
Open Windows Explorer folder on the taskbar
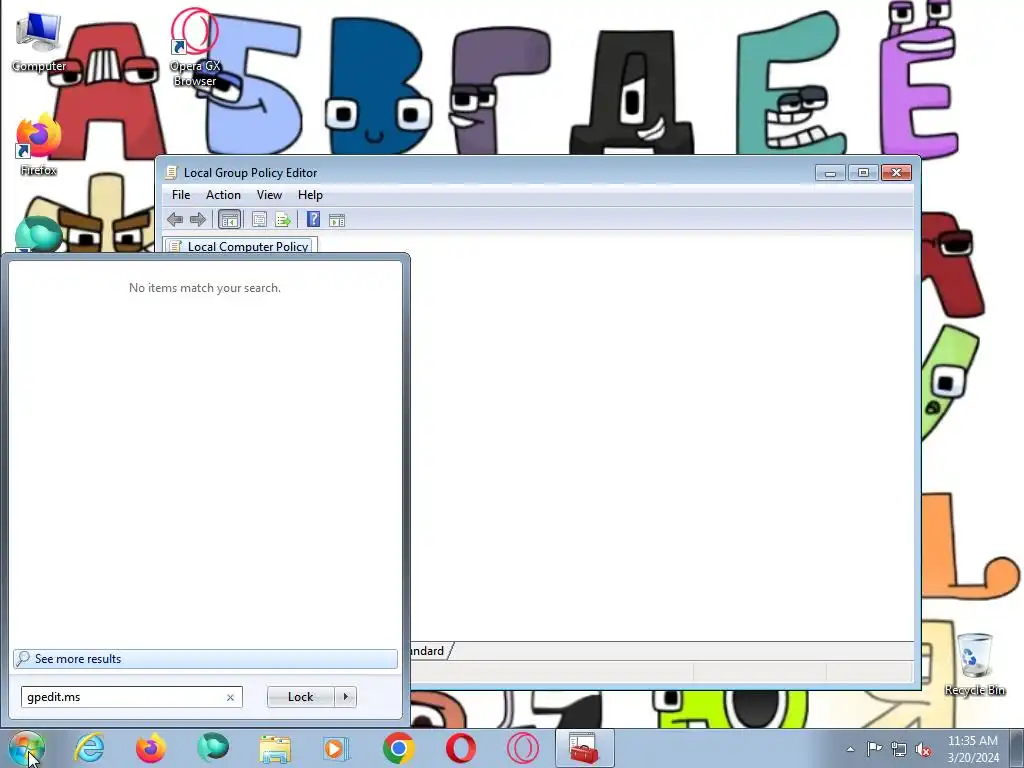(275, 748)
